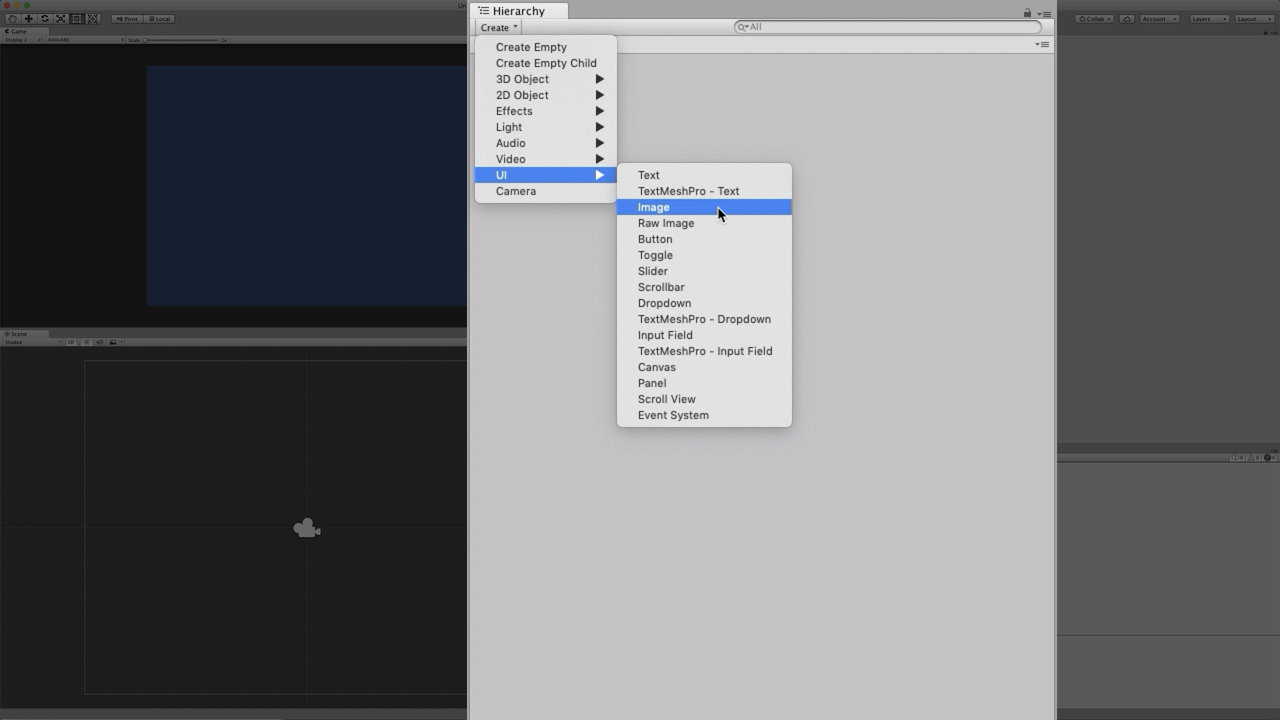Viewport: 1280px width, 720px height.
Task: Toggle scene lighting in Scene toolbar
Action: click(86, 342)
